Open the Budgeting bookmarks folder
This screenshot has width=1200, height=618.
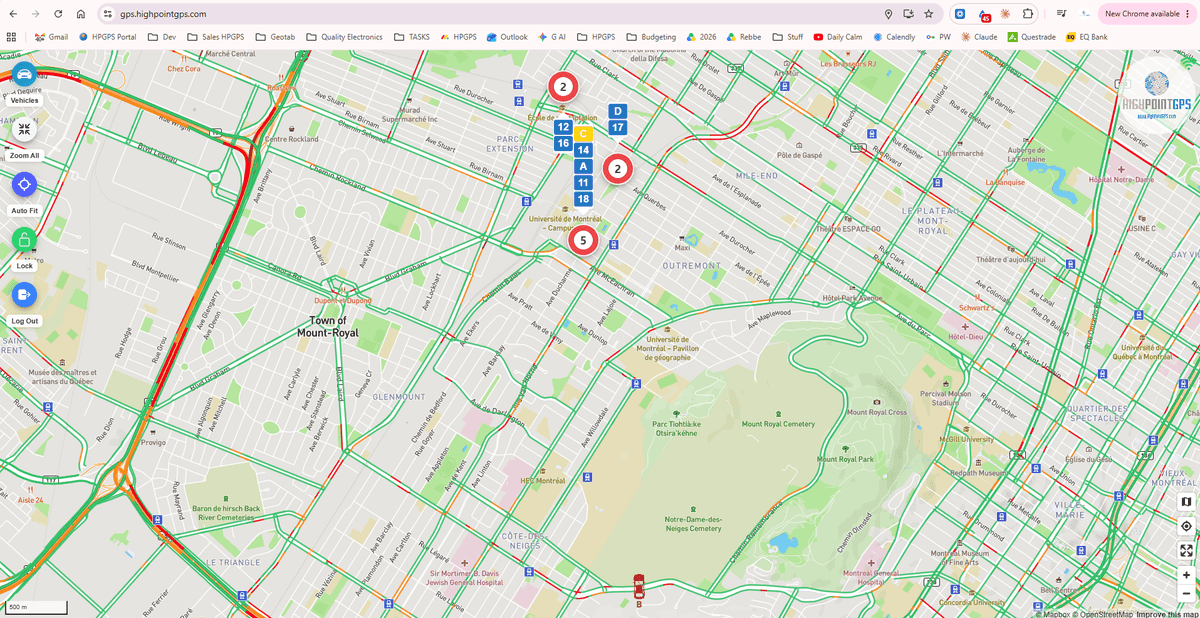coord(649,37)
